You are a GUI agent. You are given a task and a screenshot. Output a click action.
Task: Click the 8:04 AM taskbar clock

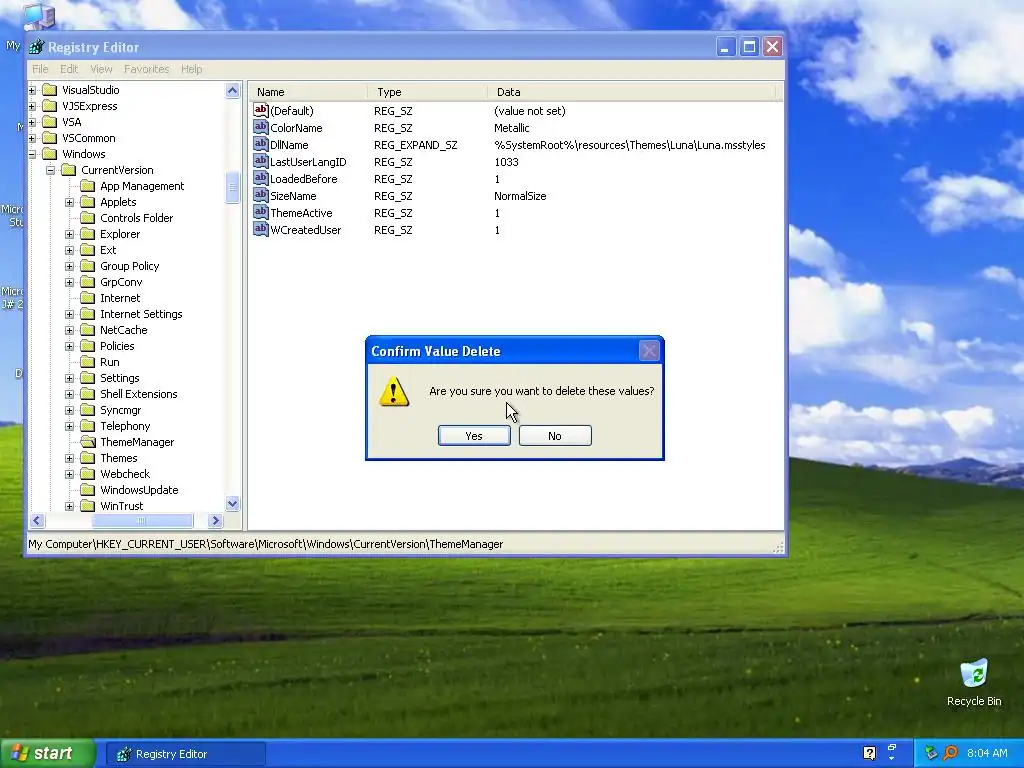pyautogui.click(x=987, y=753)
